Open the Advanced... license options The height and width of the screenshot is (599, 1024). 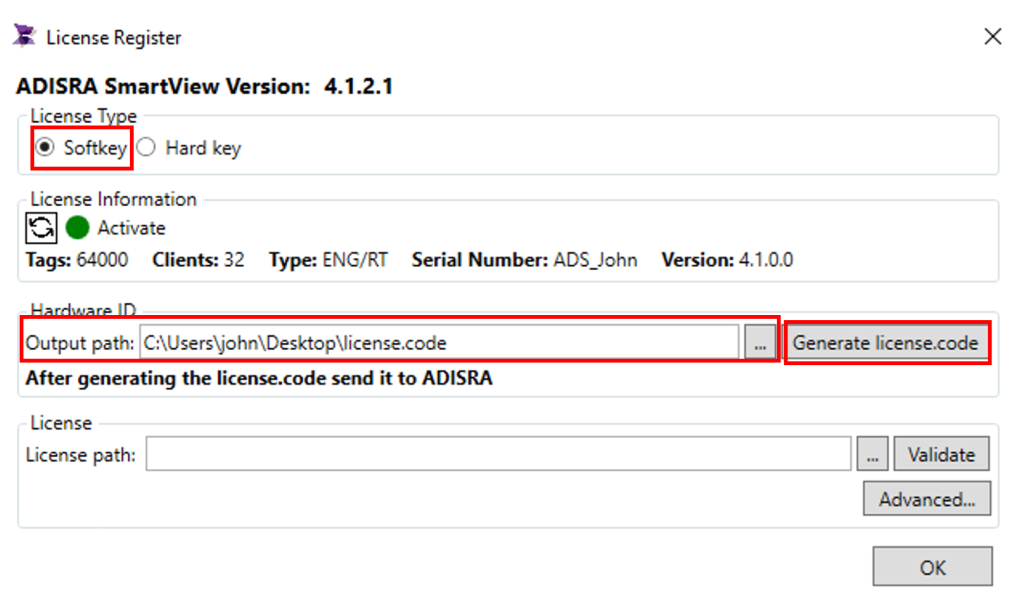927,499
